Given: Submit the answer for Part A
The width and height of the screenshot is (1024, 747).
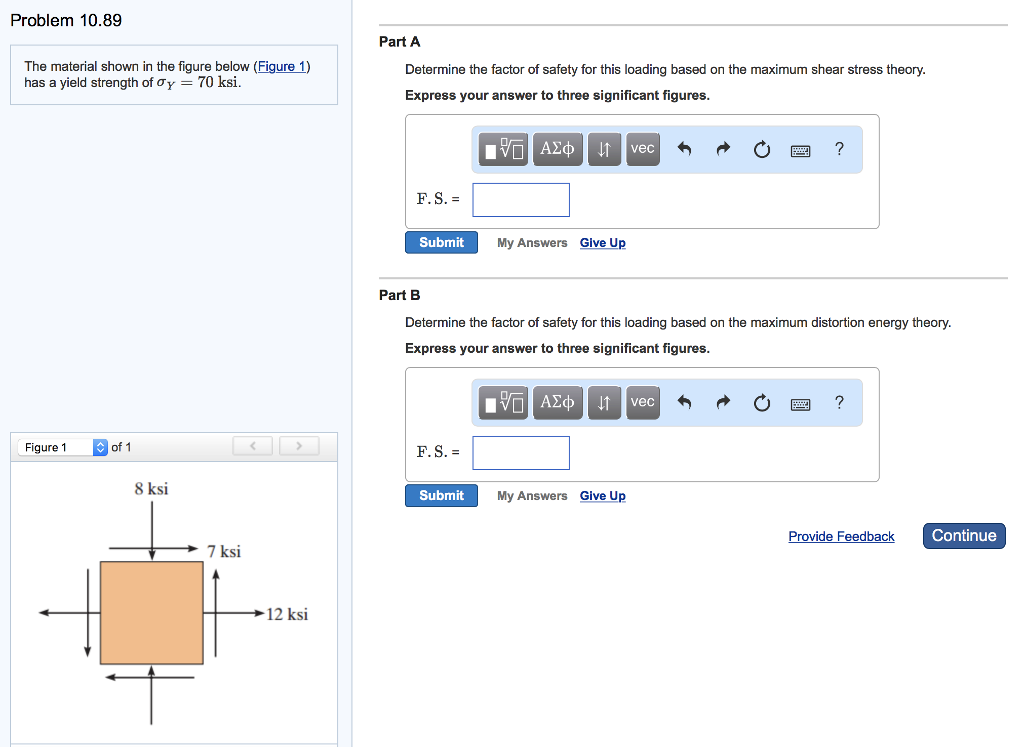Looking at the screenshot, I should 441,242.
